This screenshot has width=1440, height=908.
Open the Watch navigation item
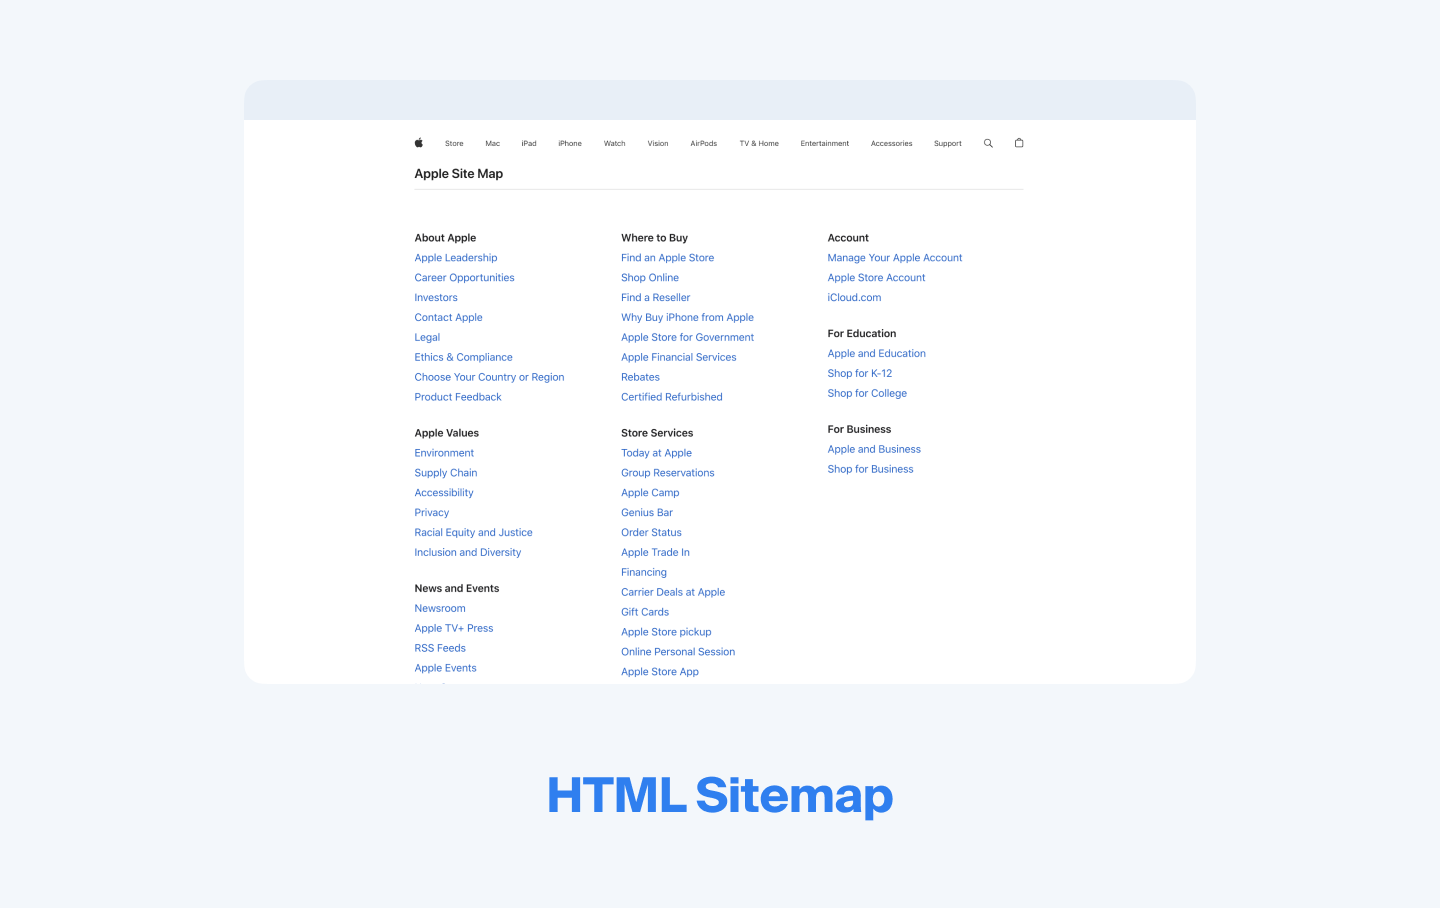coord(615,144)
